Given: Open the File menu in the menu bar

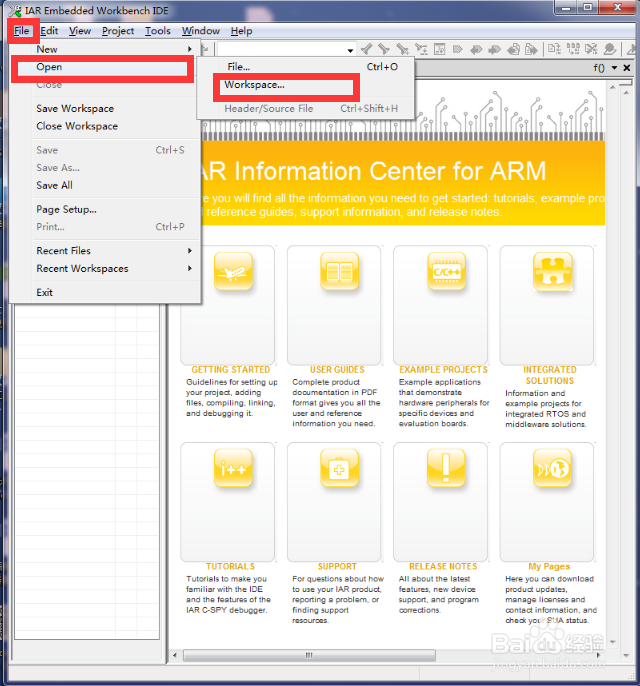Looking at the screenshot, I should pos(21,31).
